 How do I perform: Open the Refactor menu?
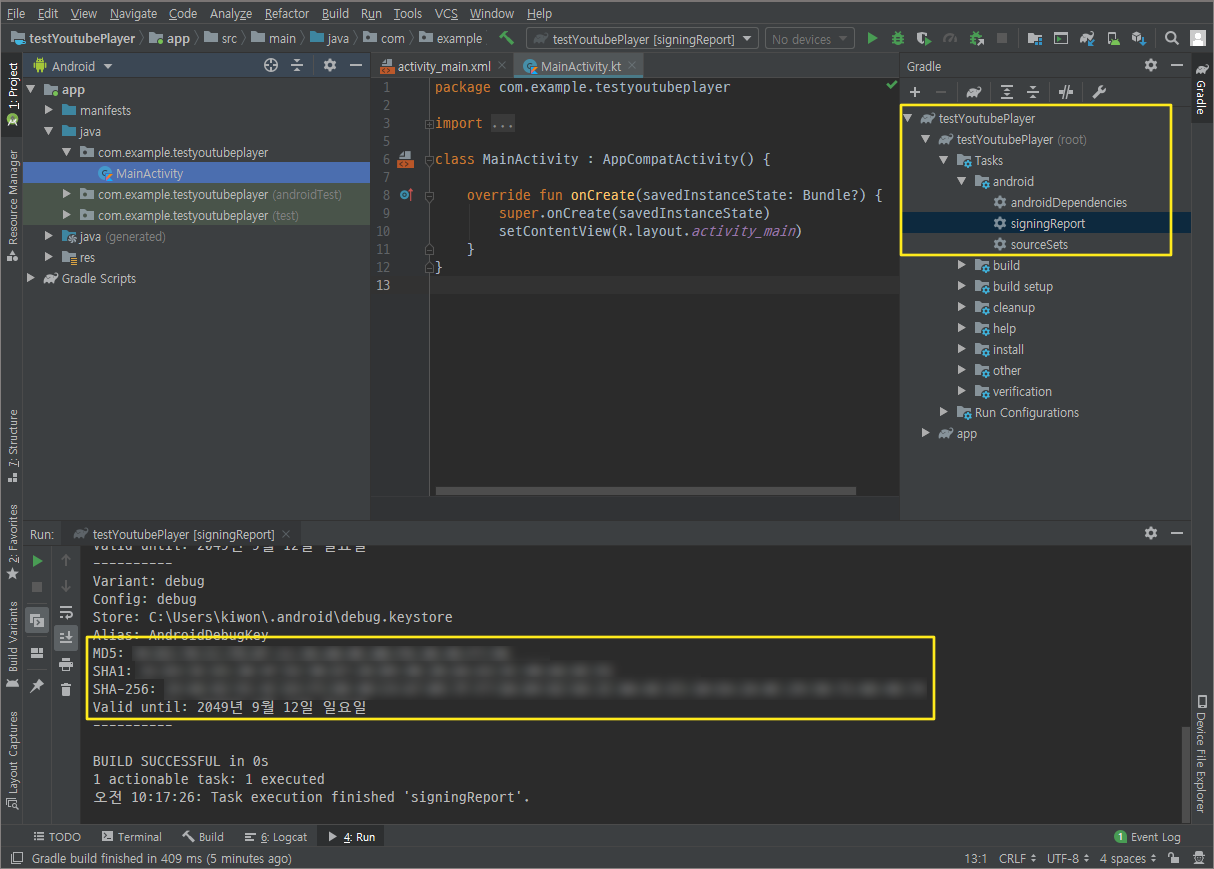pyautogui.click(x=286, y=13)
